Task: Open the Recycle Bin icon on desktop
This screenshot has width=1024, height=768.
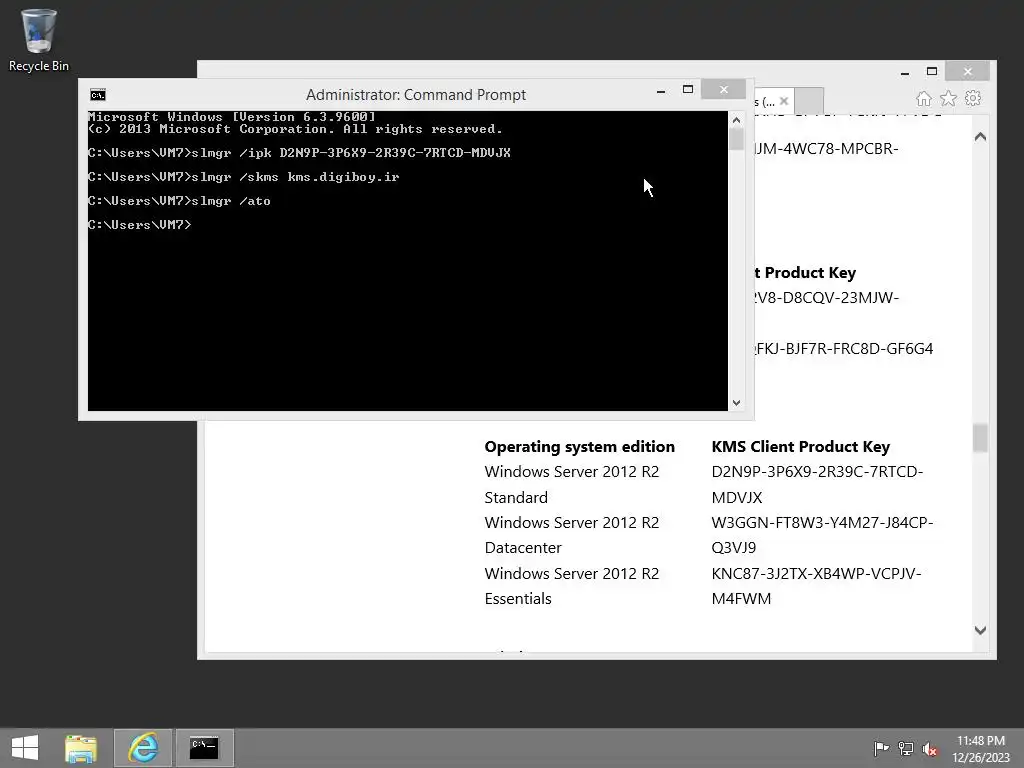Action: 38,40
